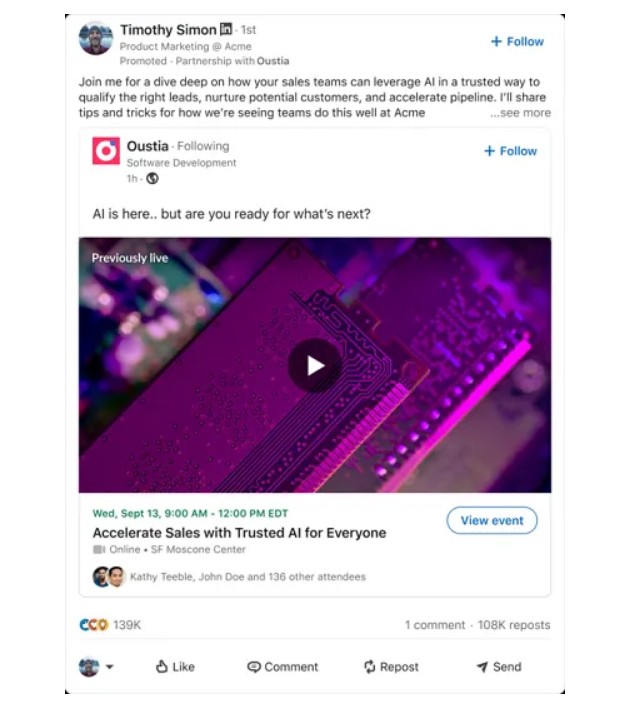Open Timothy Simon's profile name link

(x=167, y=30)
